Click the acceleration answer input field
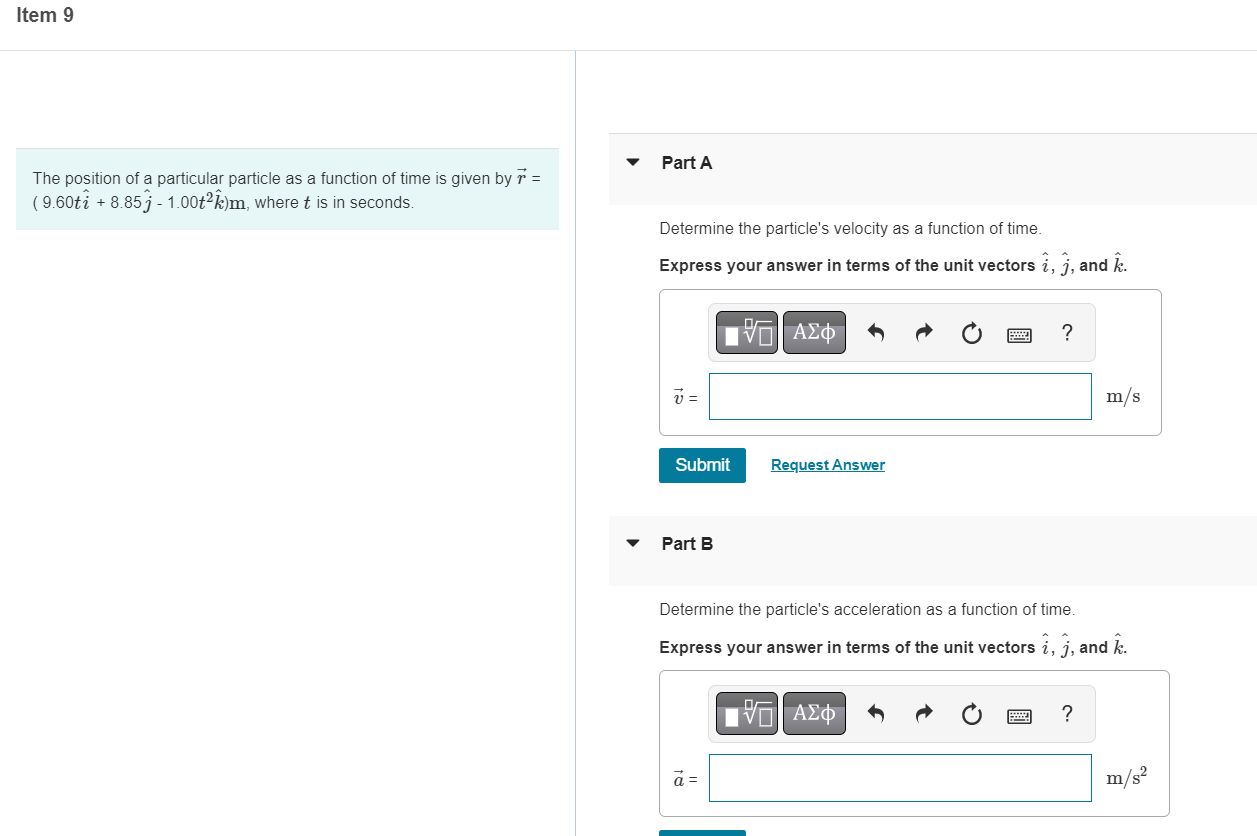The height and width of the screenshot is (836, 1257). pyautogui.click(x=899, y=777)
